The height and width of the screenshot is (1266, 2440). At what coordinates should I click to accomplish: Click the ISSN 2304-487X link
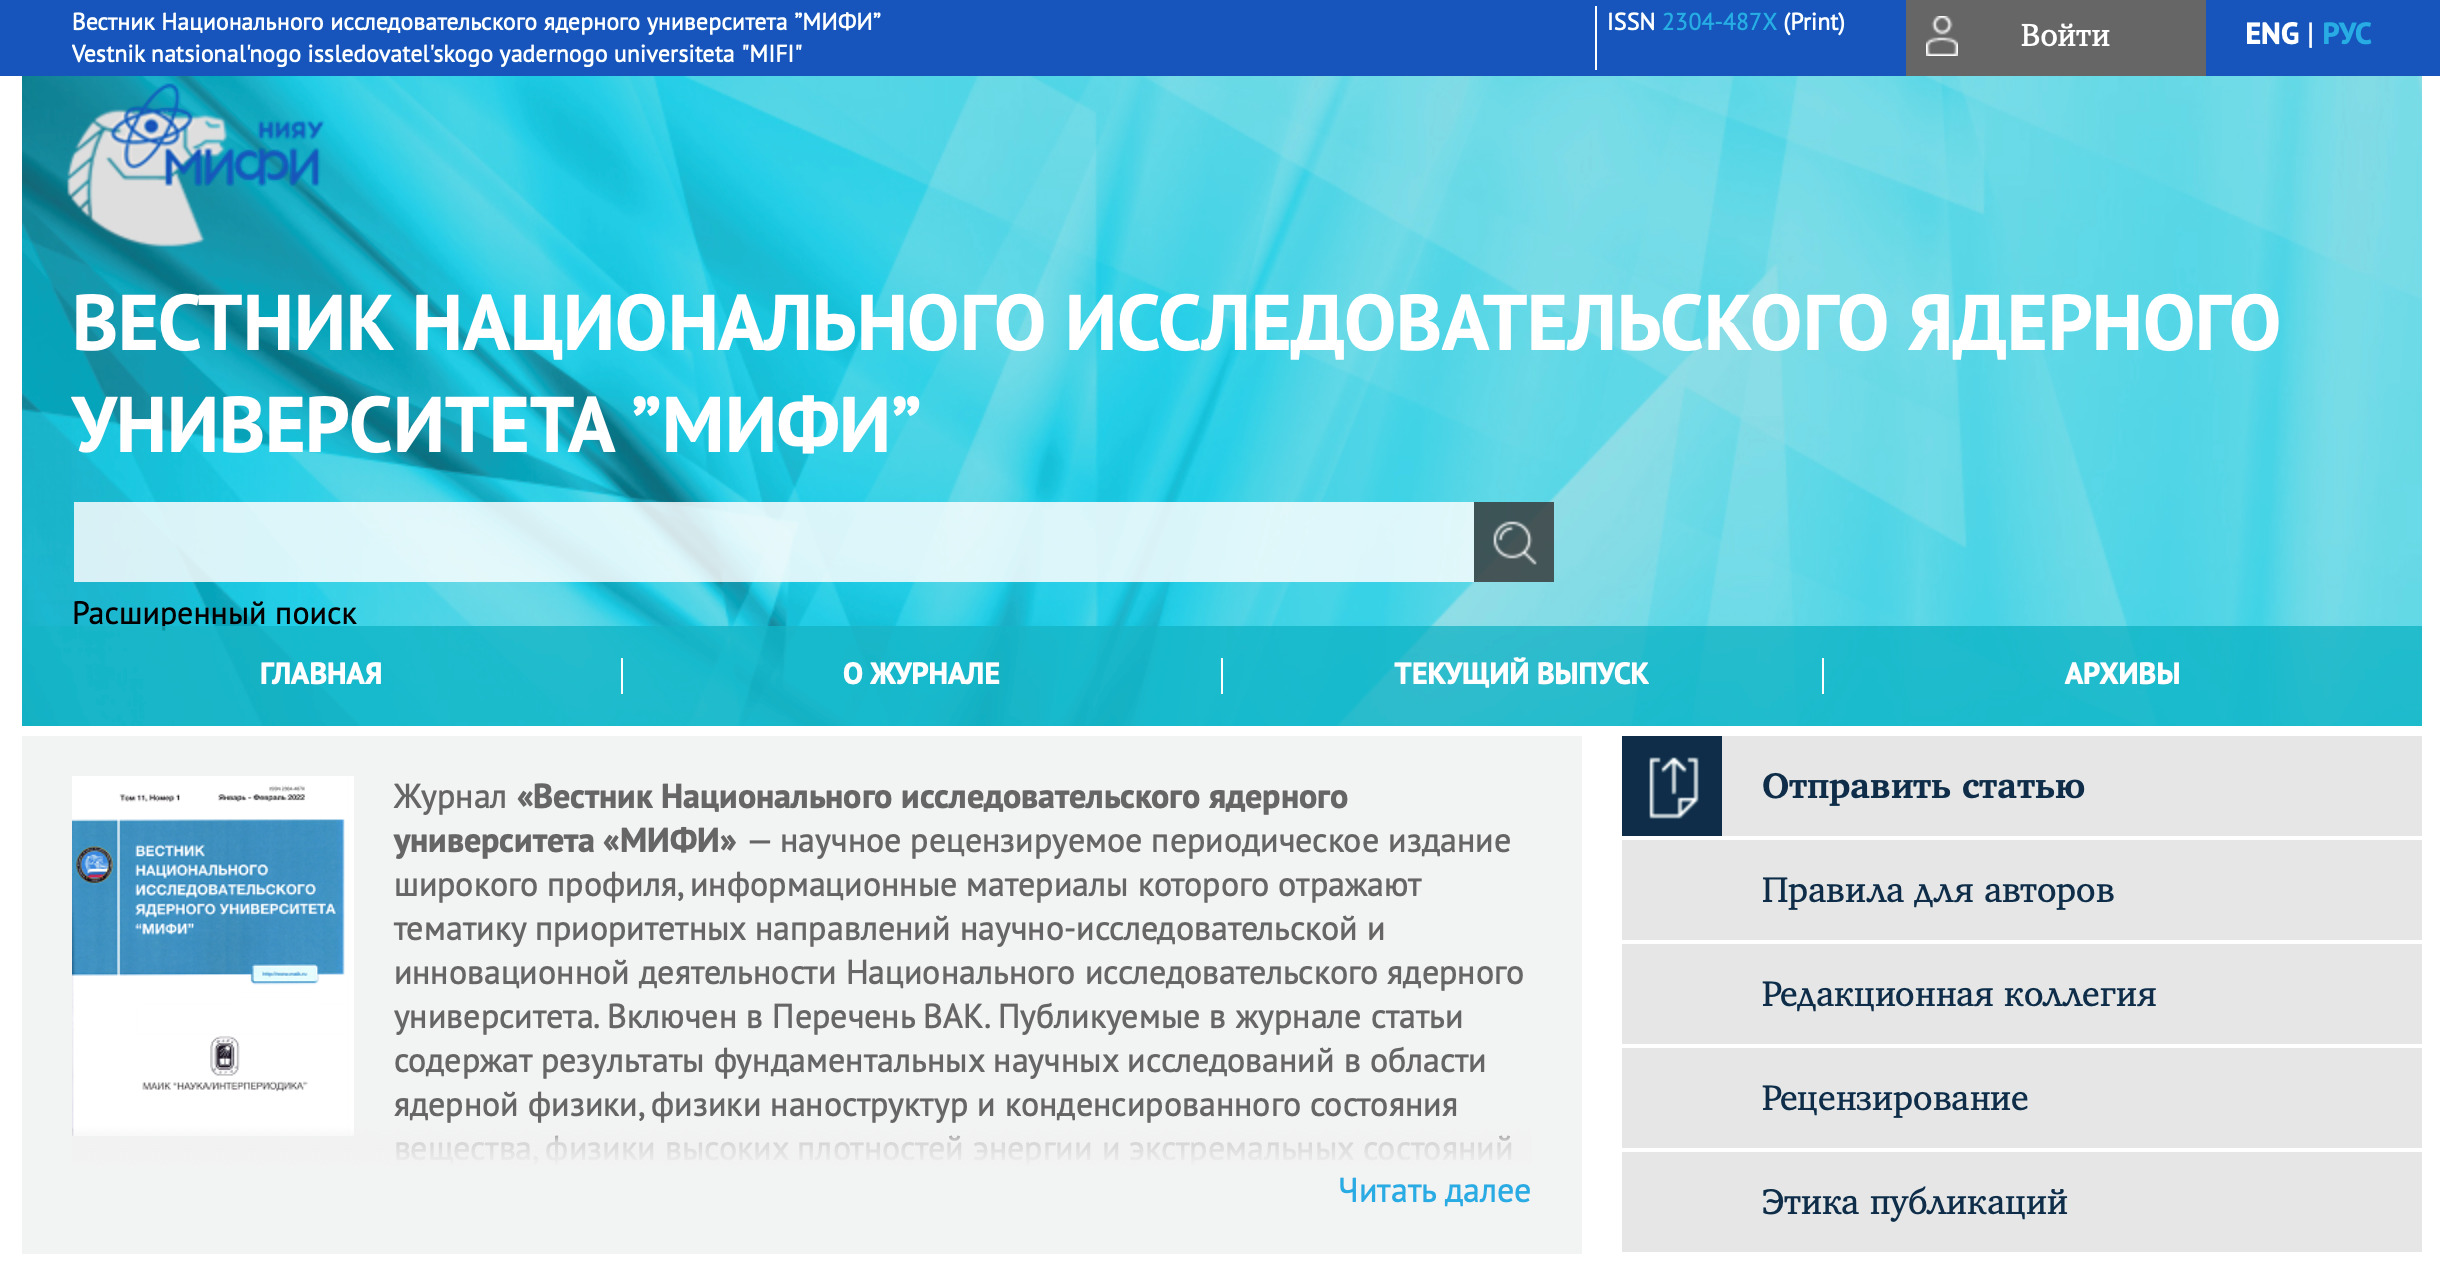coord(1719,22)
